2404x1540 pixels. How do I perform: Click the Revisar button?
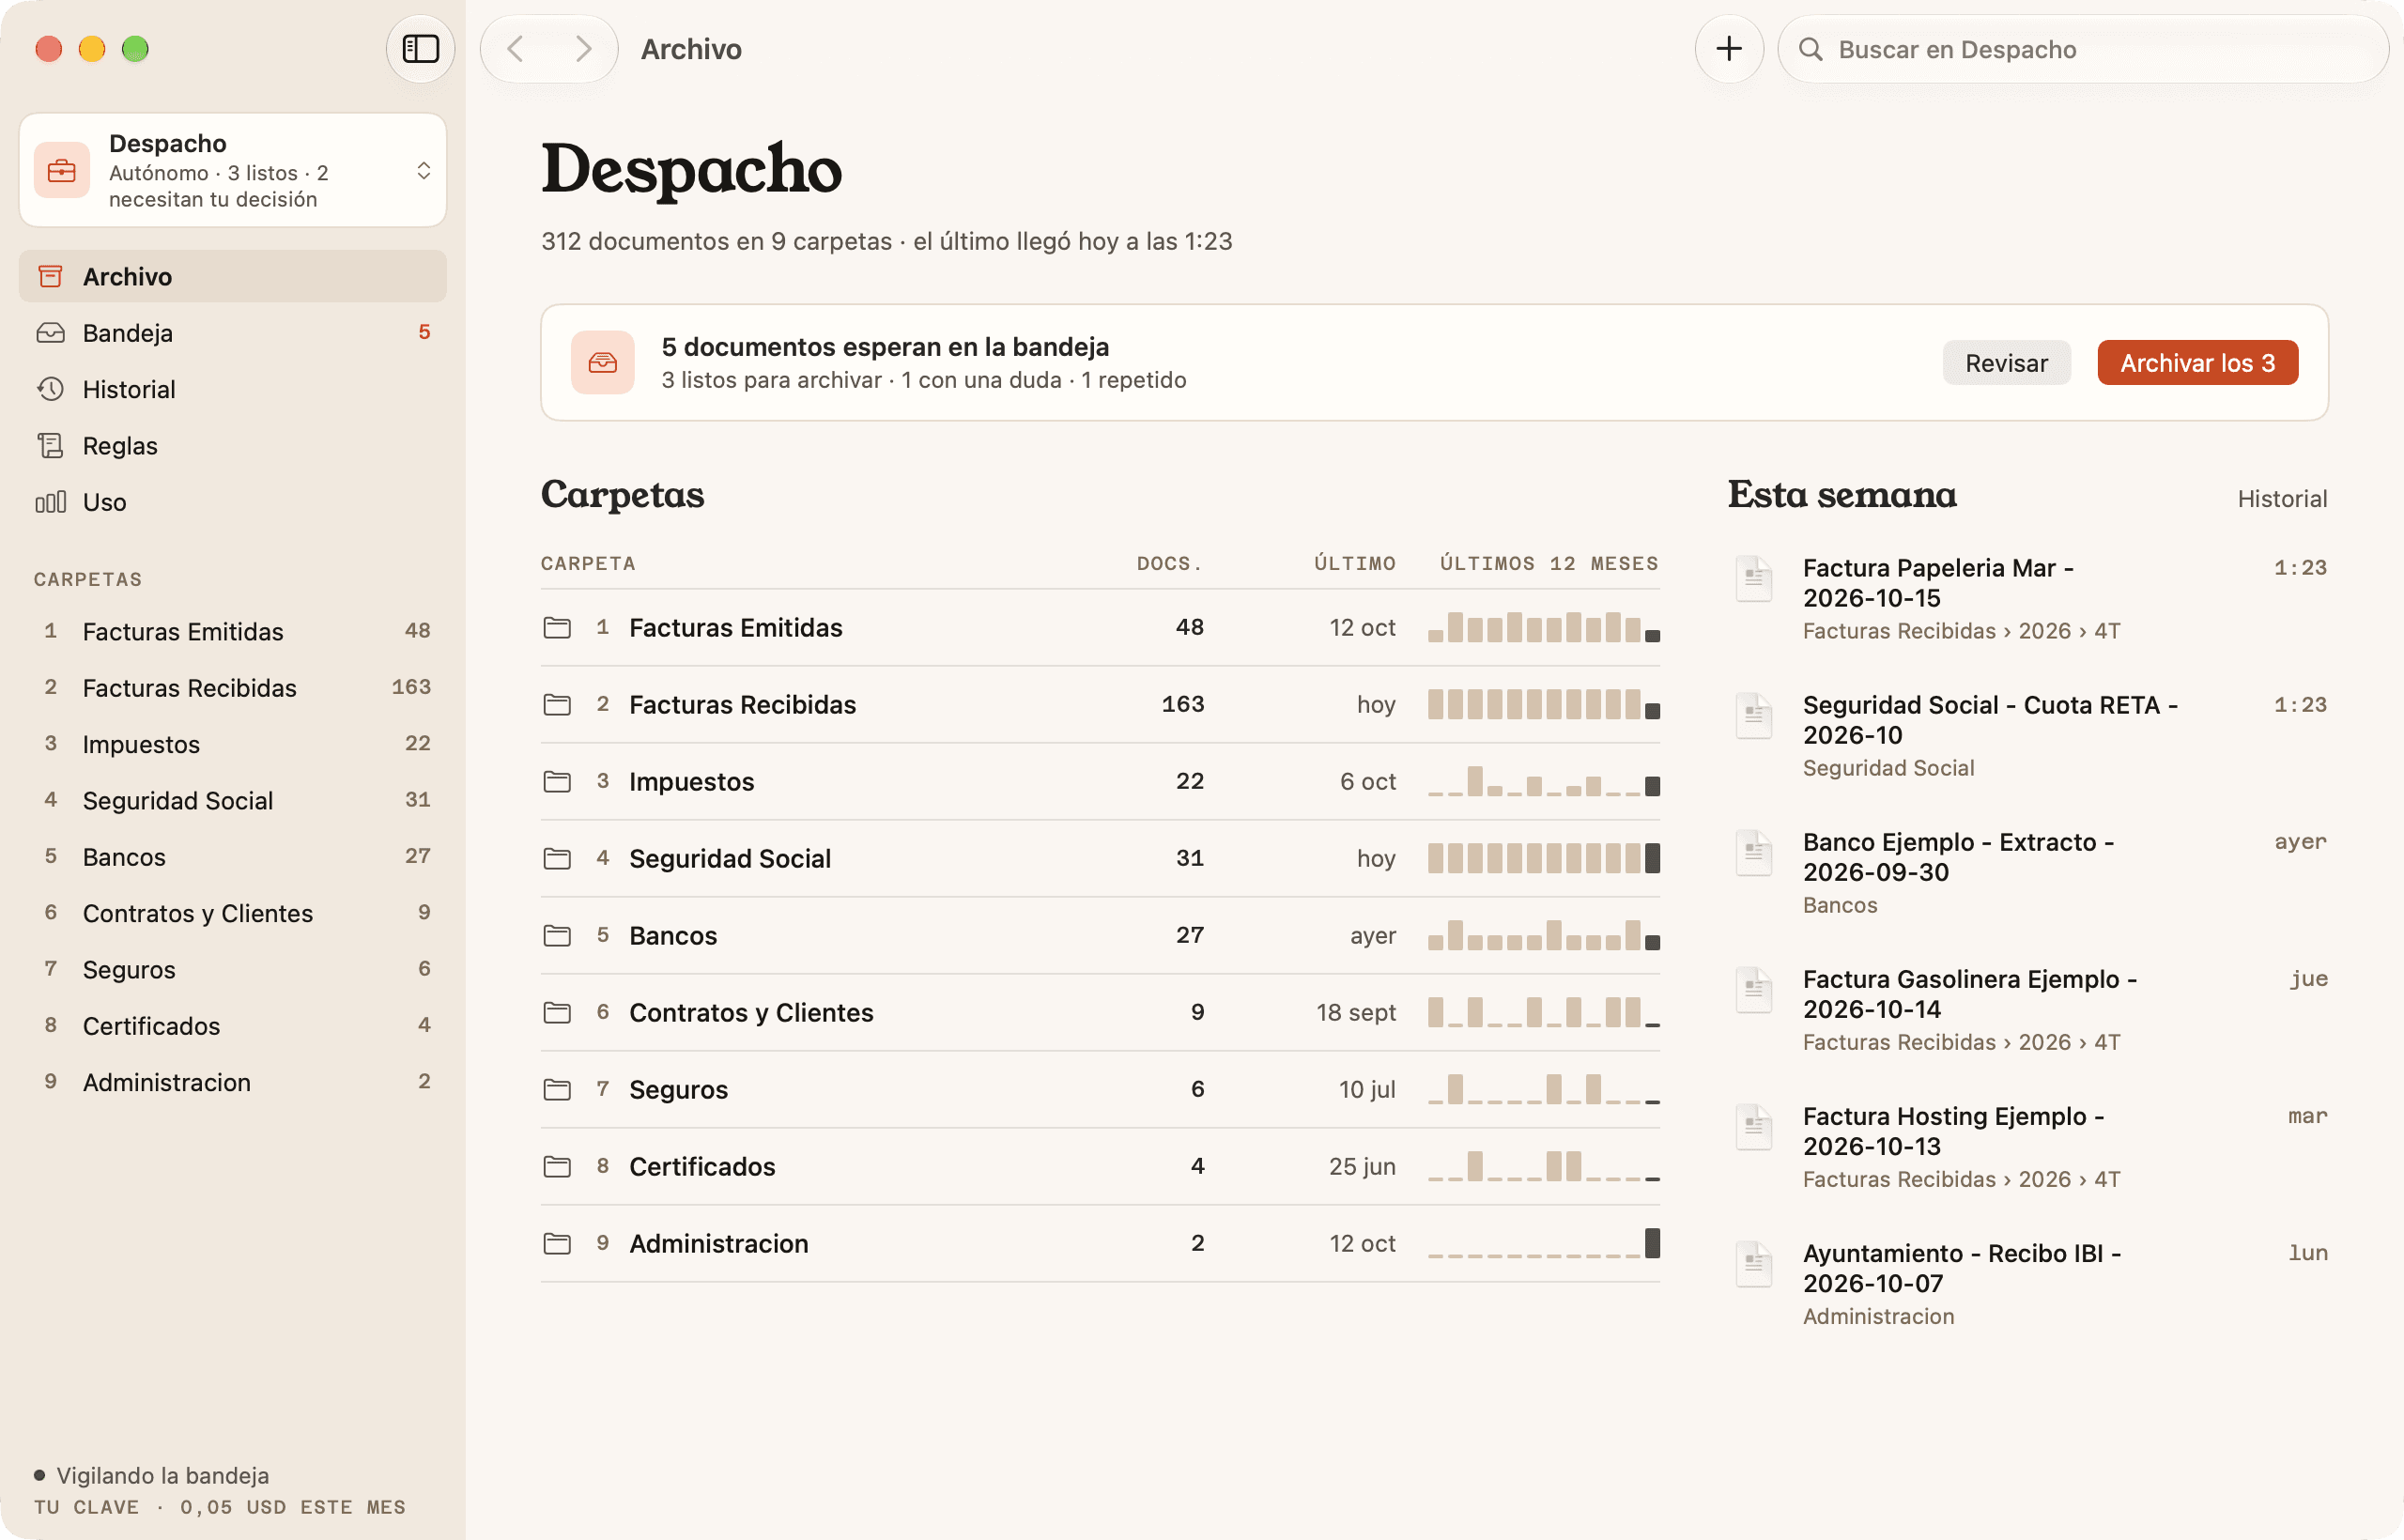coord(2005,363)
